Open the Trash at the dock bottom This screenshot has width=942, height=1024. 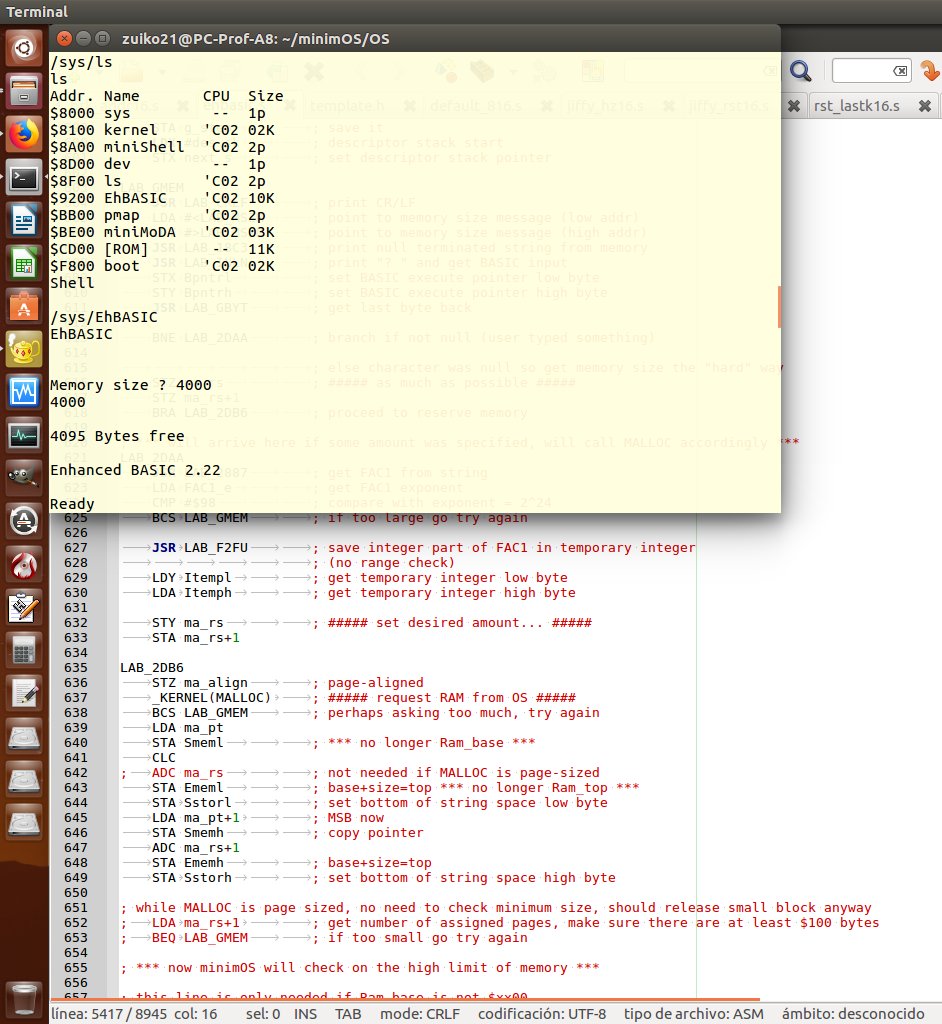[24, 999]
